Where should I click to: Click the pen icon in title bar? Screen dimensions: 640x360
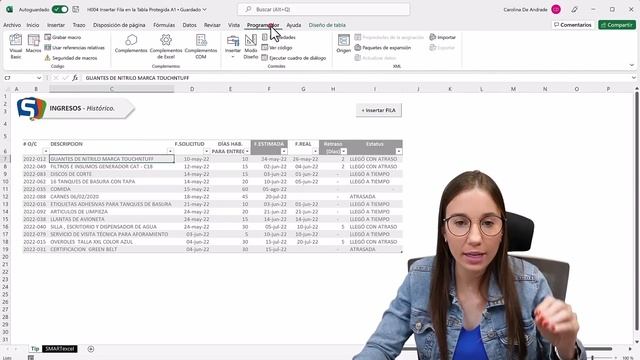[574, 9]
